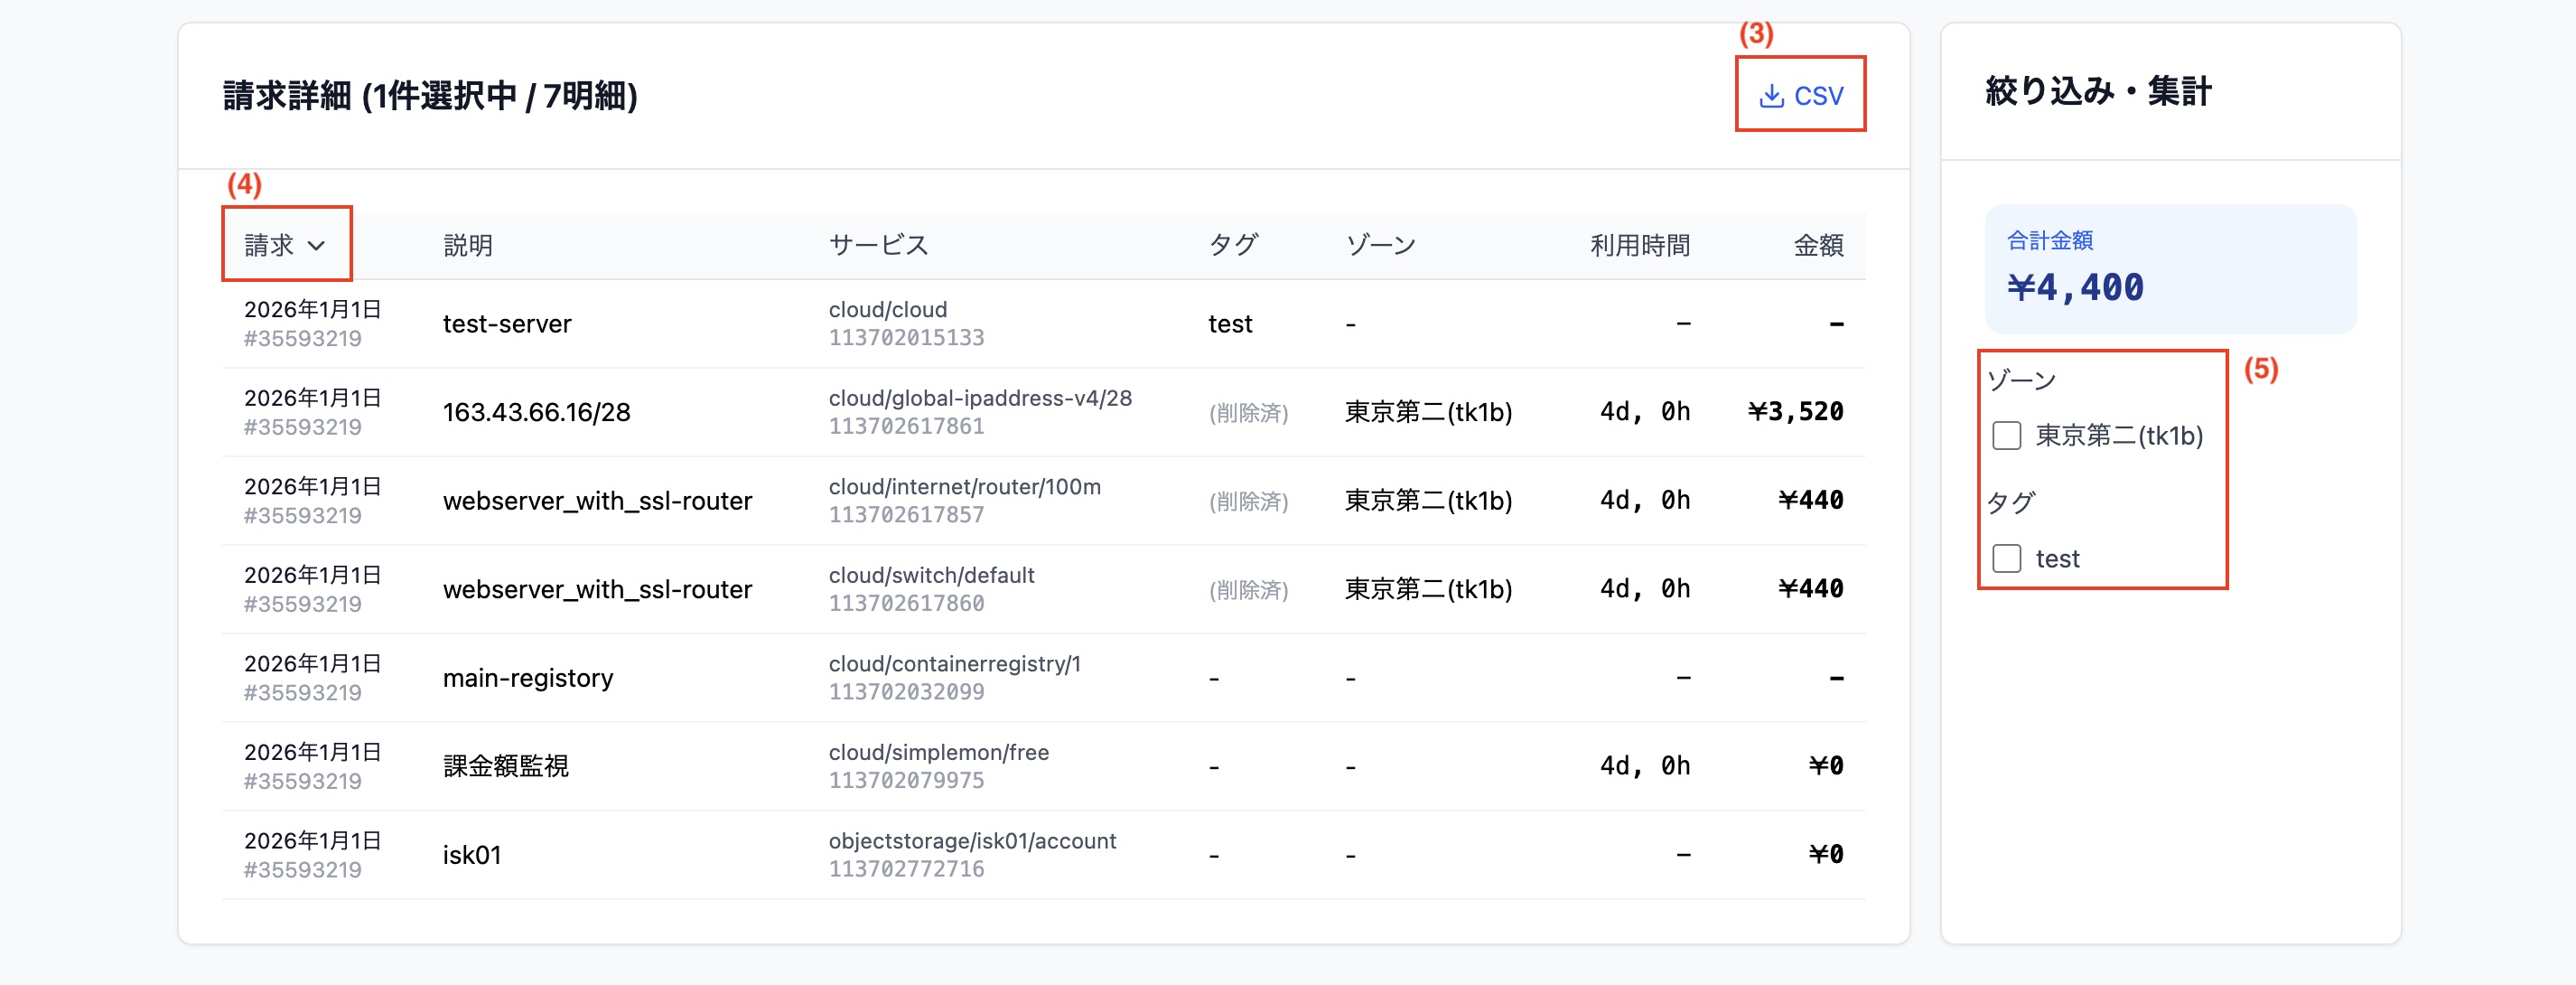This screenshot has width=2576, height=985.
Task: Click the 利用時間 column header
Action: pyautogui.click(x=1640, y=245)
